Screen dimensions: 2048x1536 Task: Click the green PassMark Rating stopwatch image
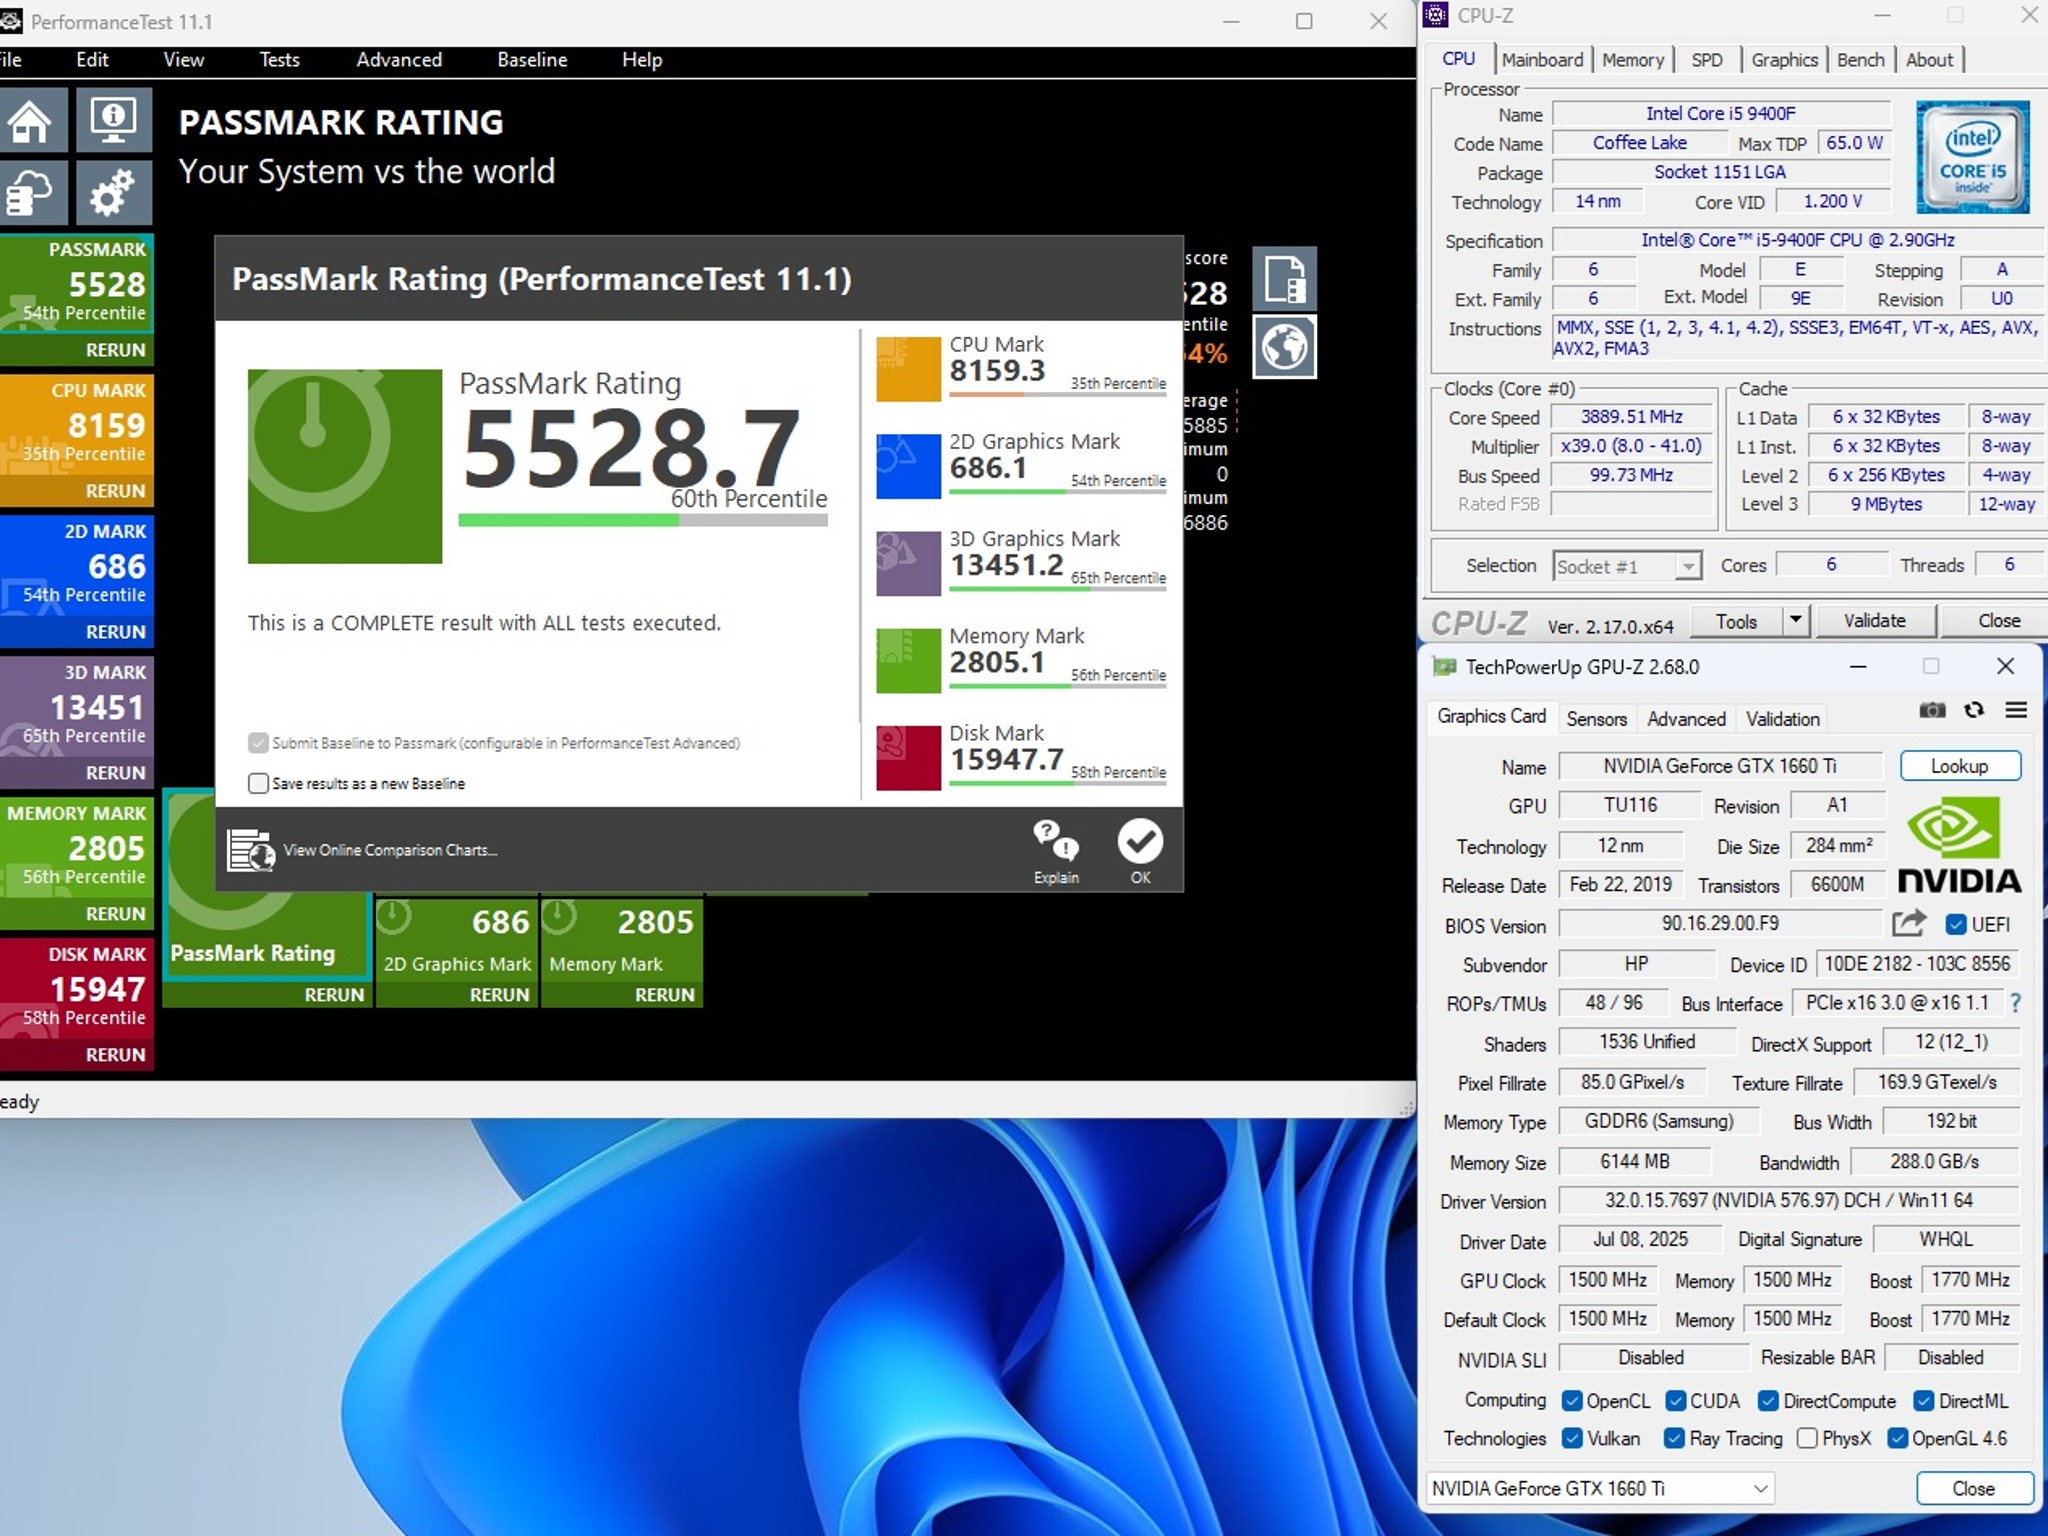point(345,466)
